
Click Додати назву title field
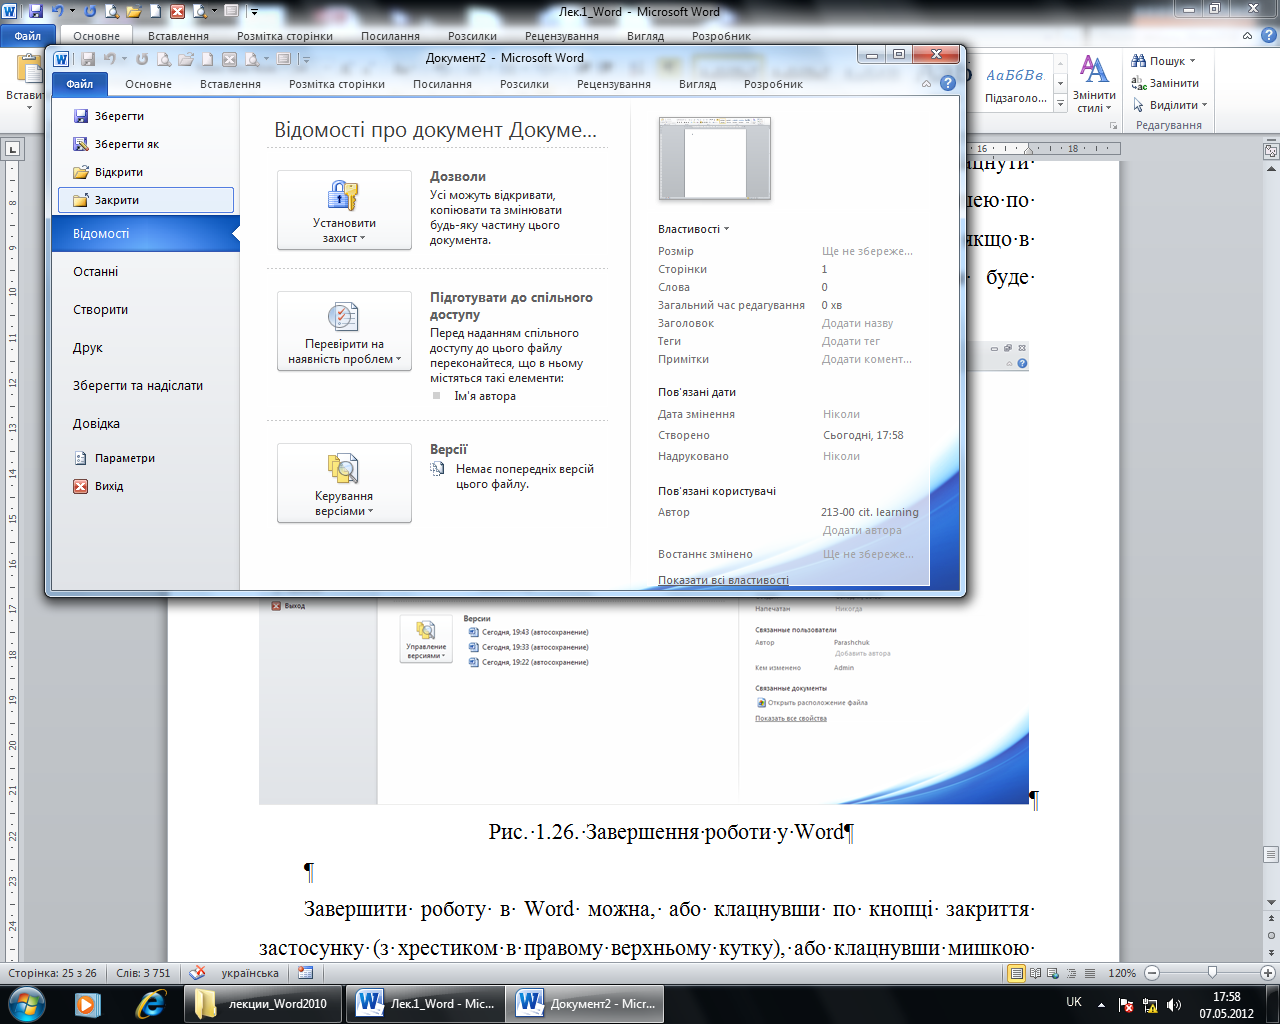pos(857,323)
